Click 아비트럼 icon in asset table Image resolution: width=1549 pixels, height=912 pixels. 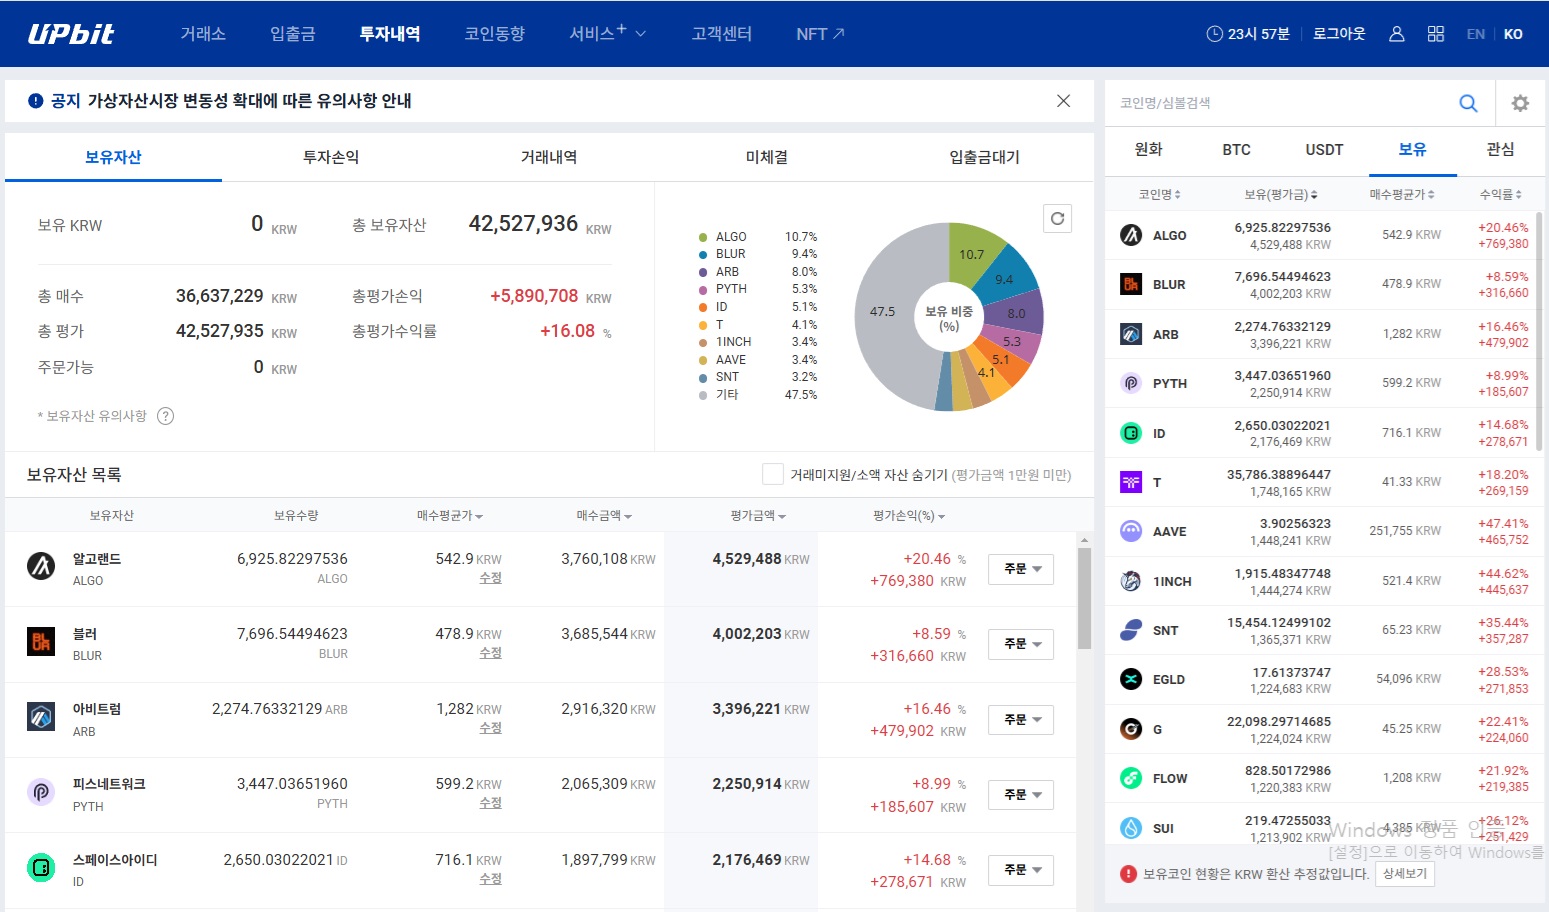tap(41, 716)
